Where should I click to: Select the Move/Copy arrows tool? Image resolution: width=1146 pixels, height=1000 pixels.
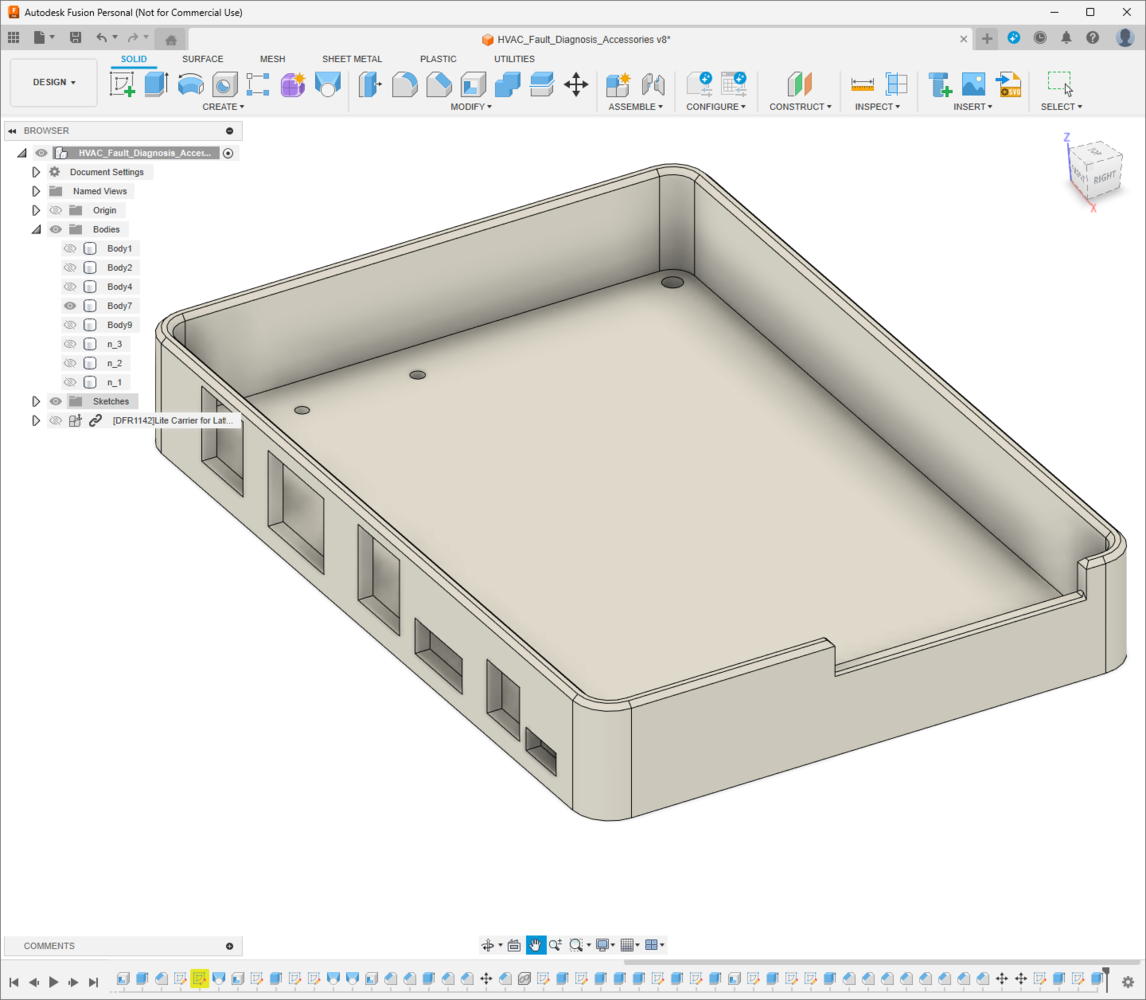click(576, 85)
